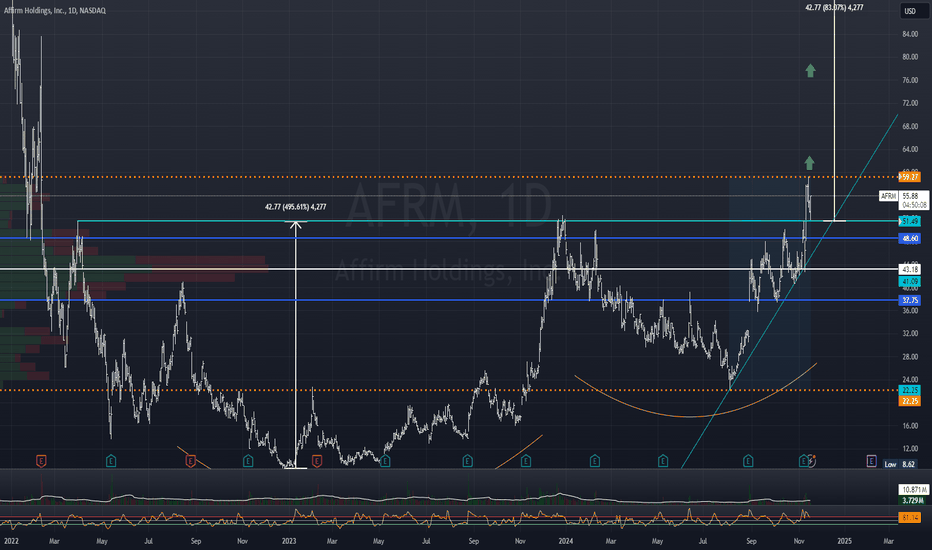Open the November 2023 teal earnings marker
This screenshot has width=932, height=550.
[525, 460]
